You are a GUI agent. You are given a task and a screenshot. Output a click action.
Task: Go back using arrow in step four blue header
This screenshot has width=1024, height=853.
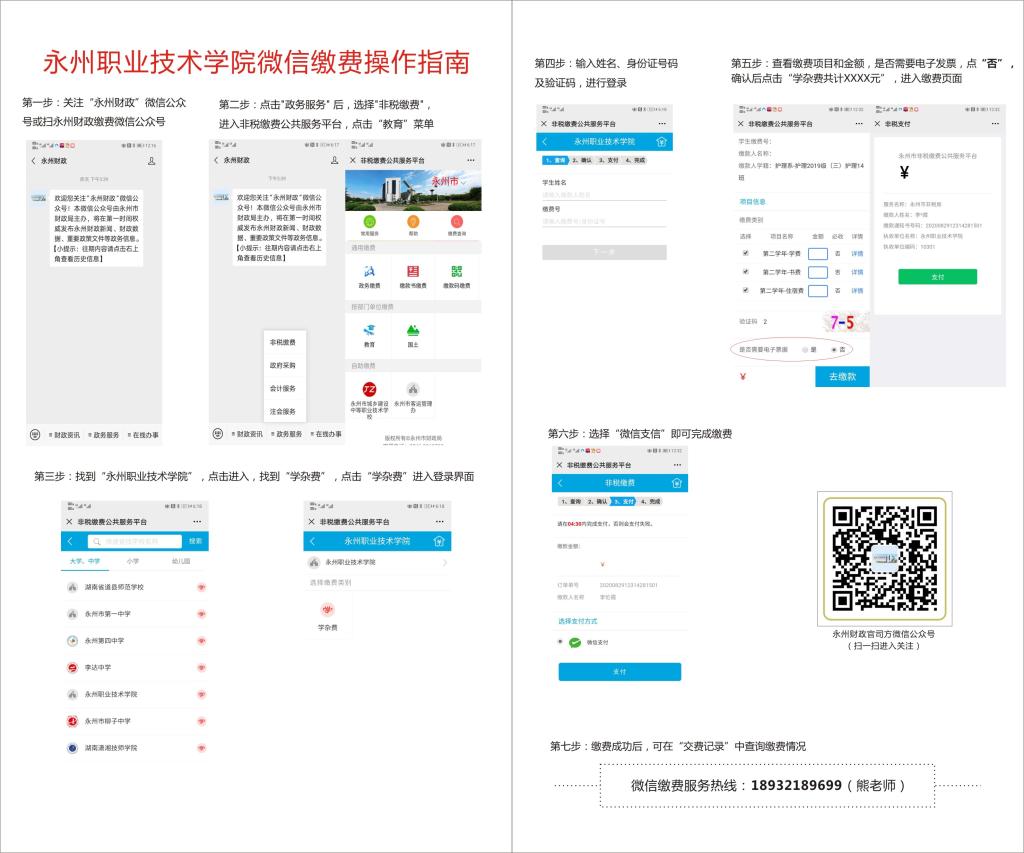point(545,142)
